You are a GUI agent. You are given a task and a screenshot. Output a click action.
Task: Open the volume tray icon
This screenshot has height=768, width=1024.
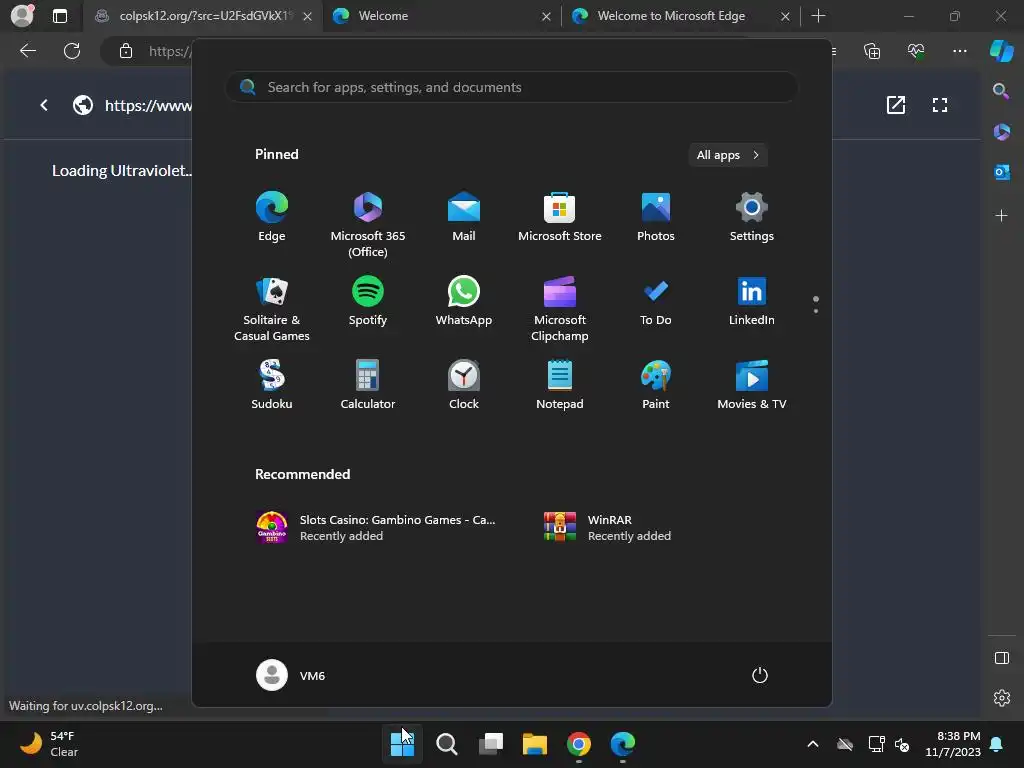902,744
